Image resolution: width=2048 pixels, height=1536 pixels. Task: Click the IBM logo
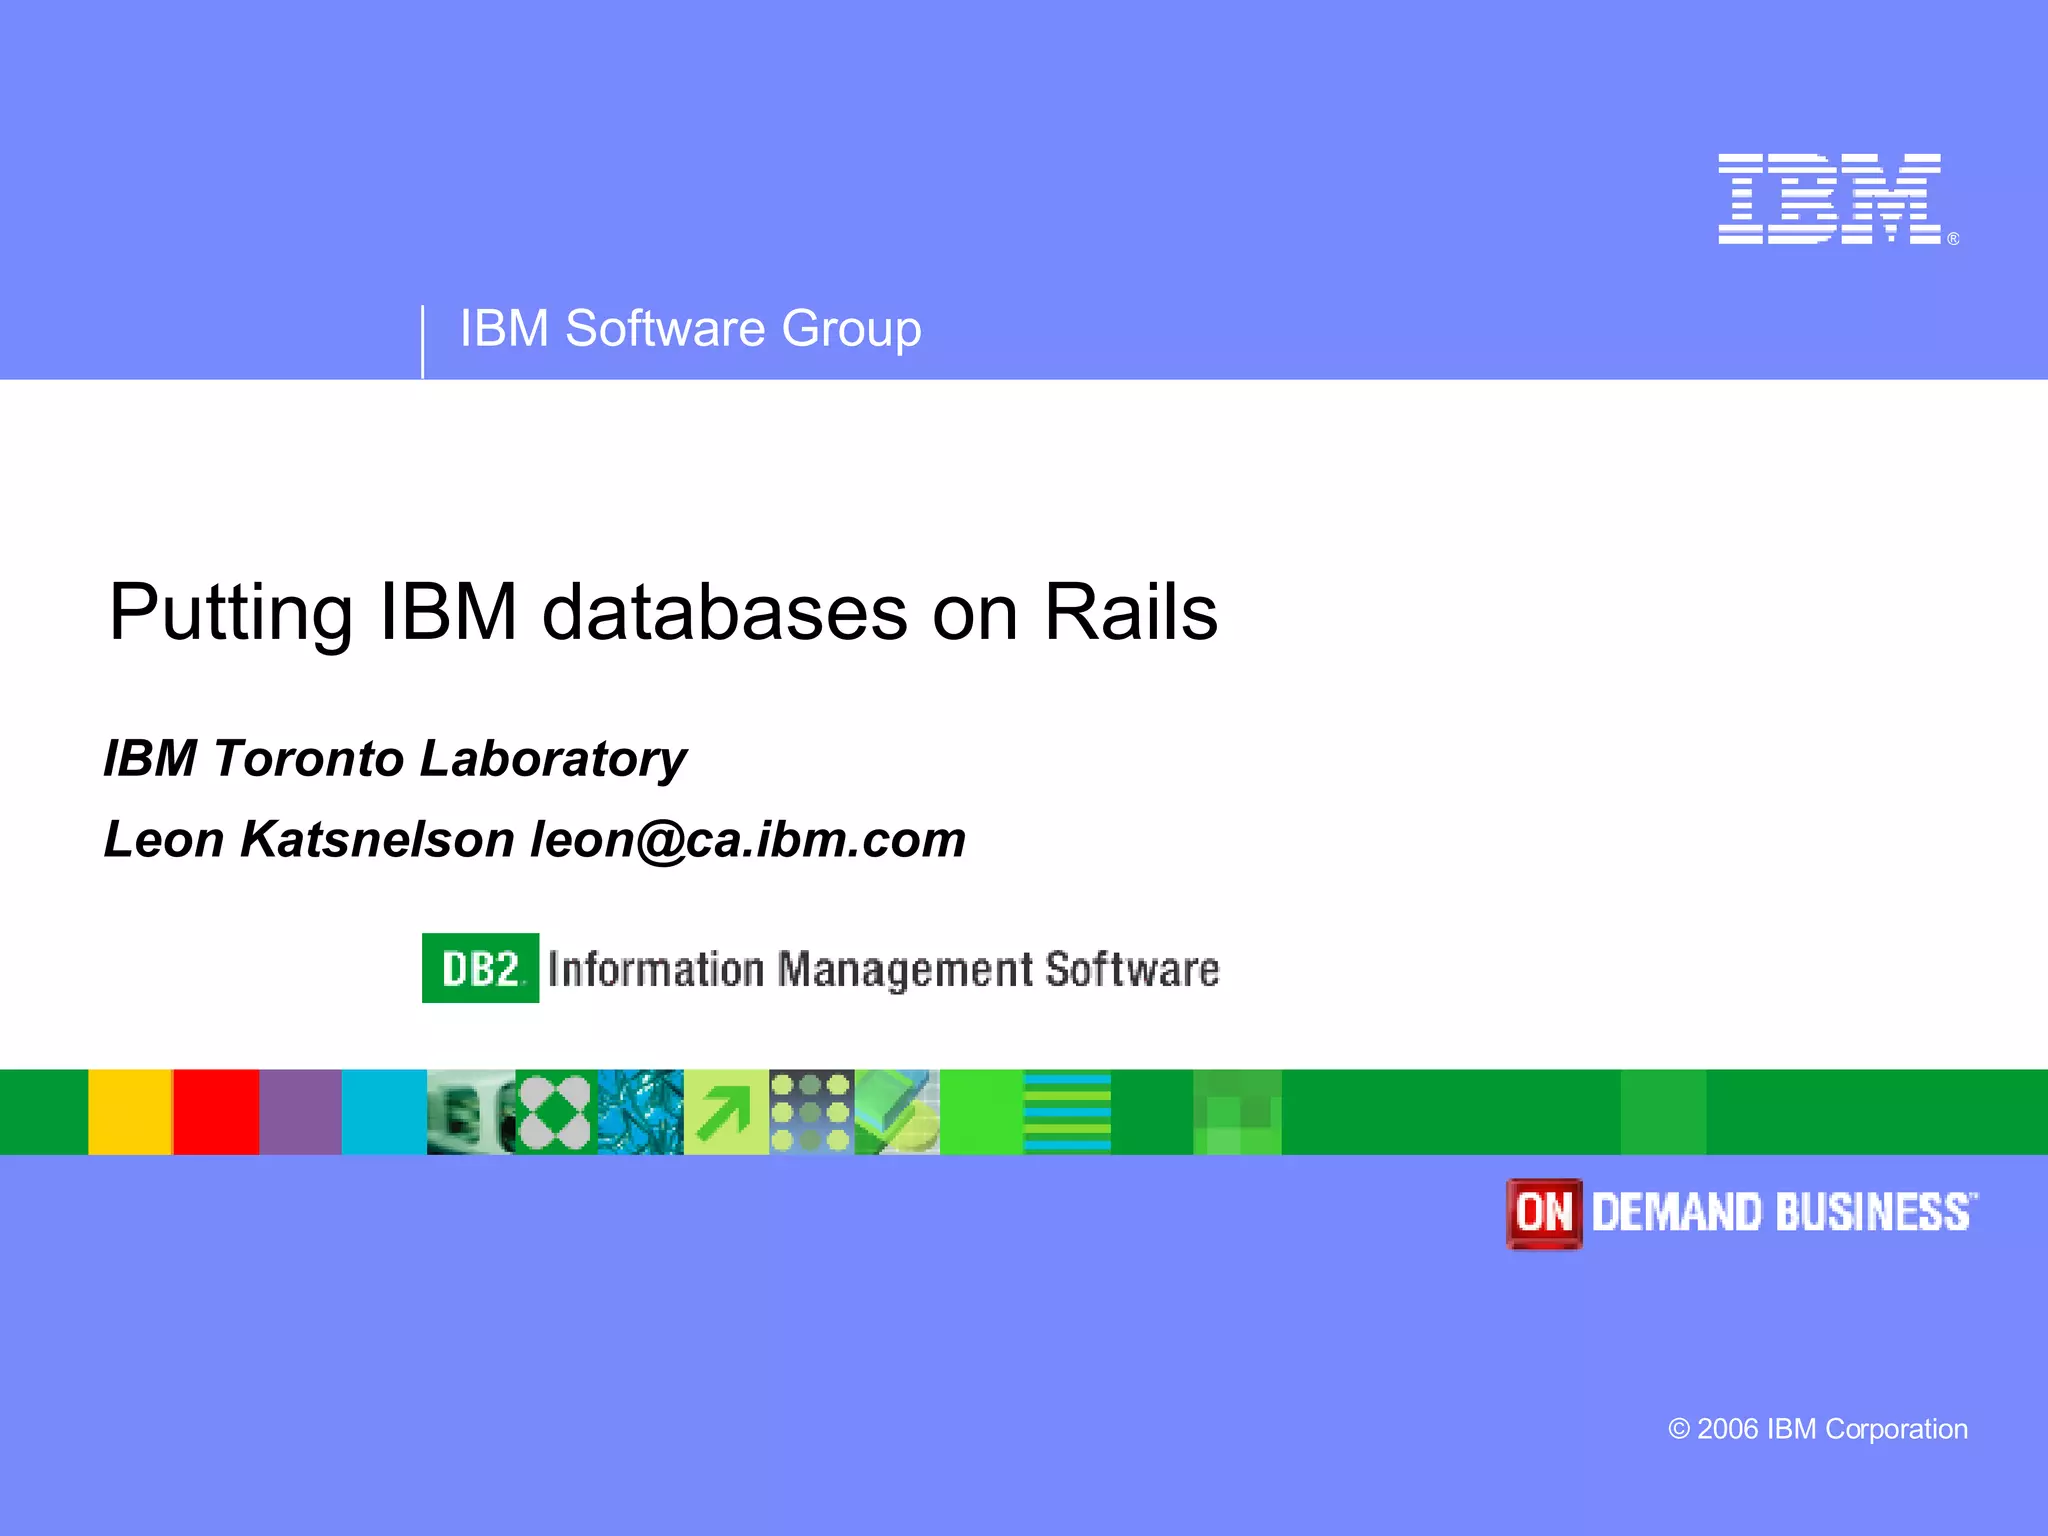[1830, 198]
